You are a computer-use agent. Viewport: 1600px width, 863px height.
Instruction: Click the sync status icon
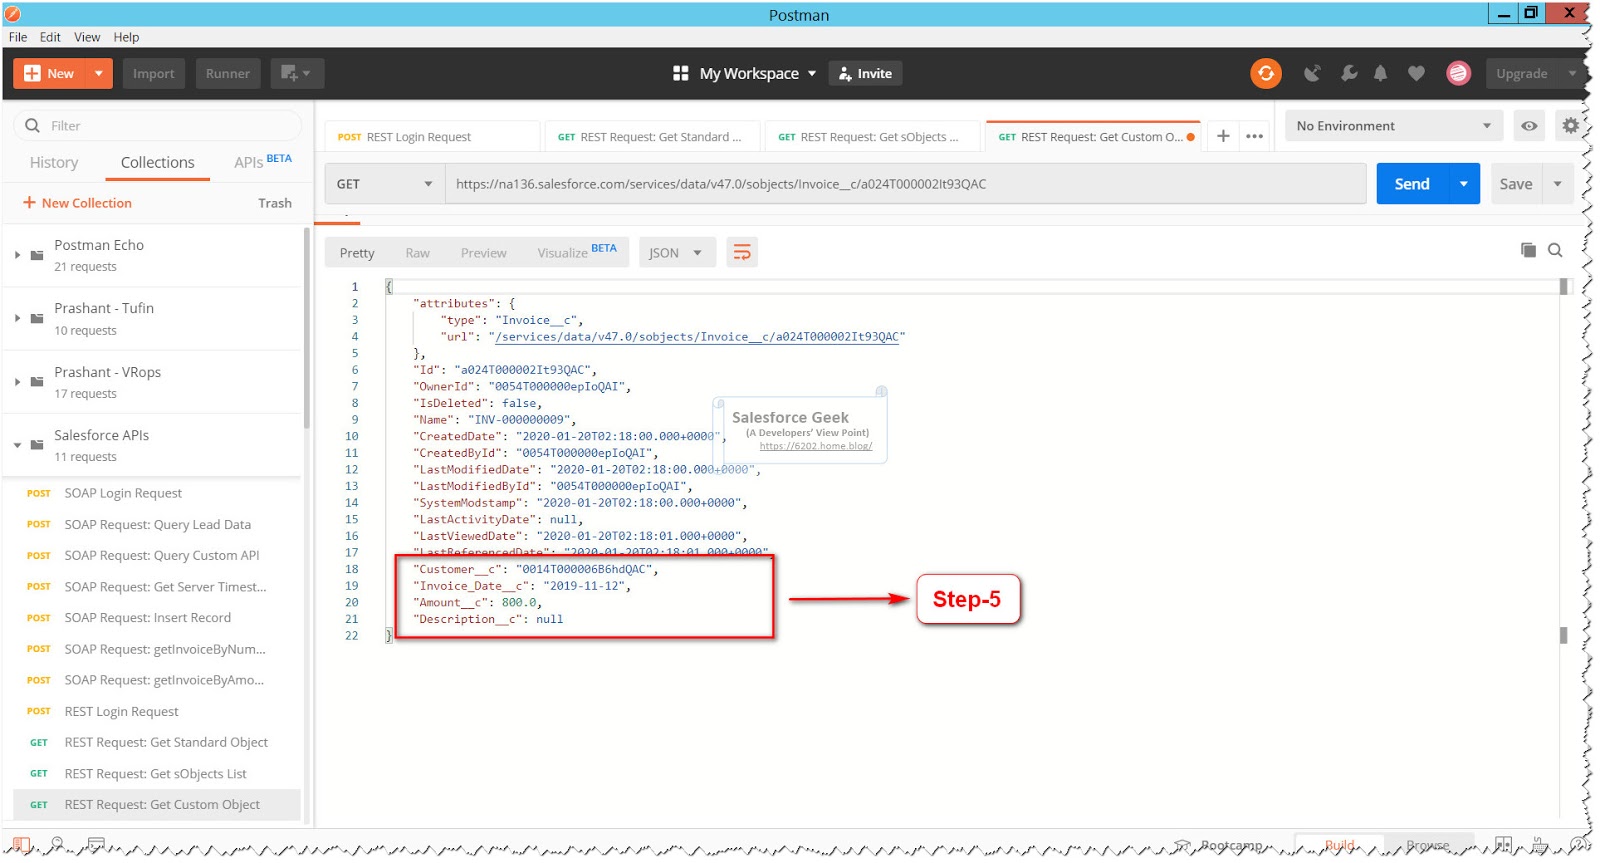tap(1265, 73)
